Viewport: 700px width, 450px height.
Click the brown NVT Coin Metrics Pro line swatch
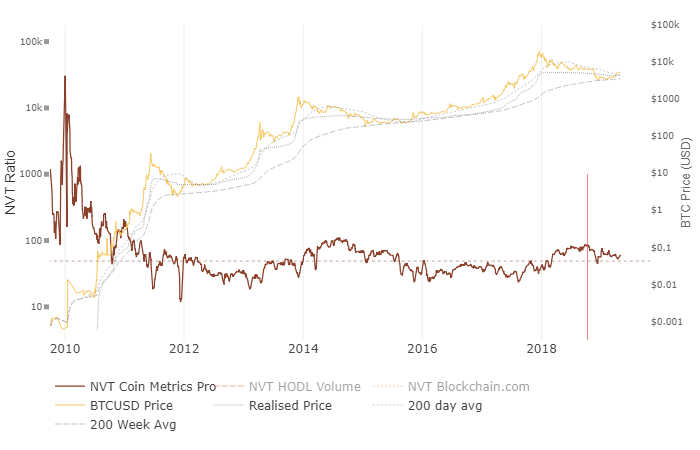click(x=69, y=386)
